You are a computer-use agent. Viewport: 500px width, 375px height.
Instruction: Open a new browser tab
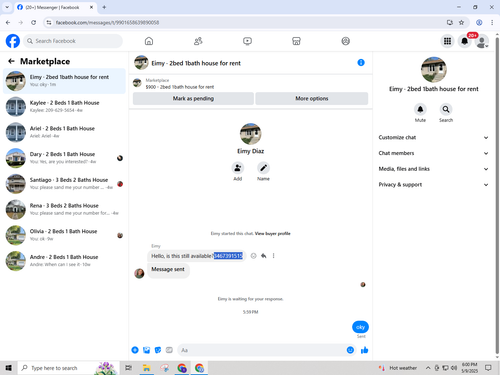104,7
